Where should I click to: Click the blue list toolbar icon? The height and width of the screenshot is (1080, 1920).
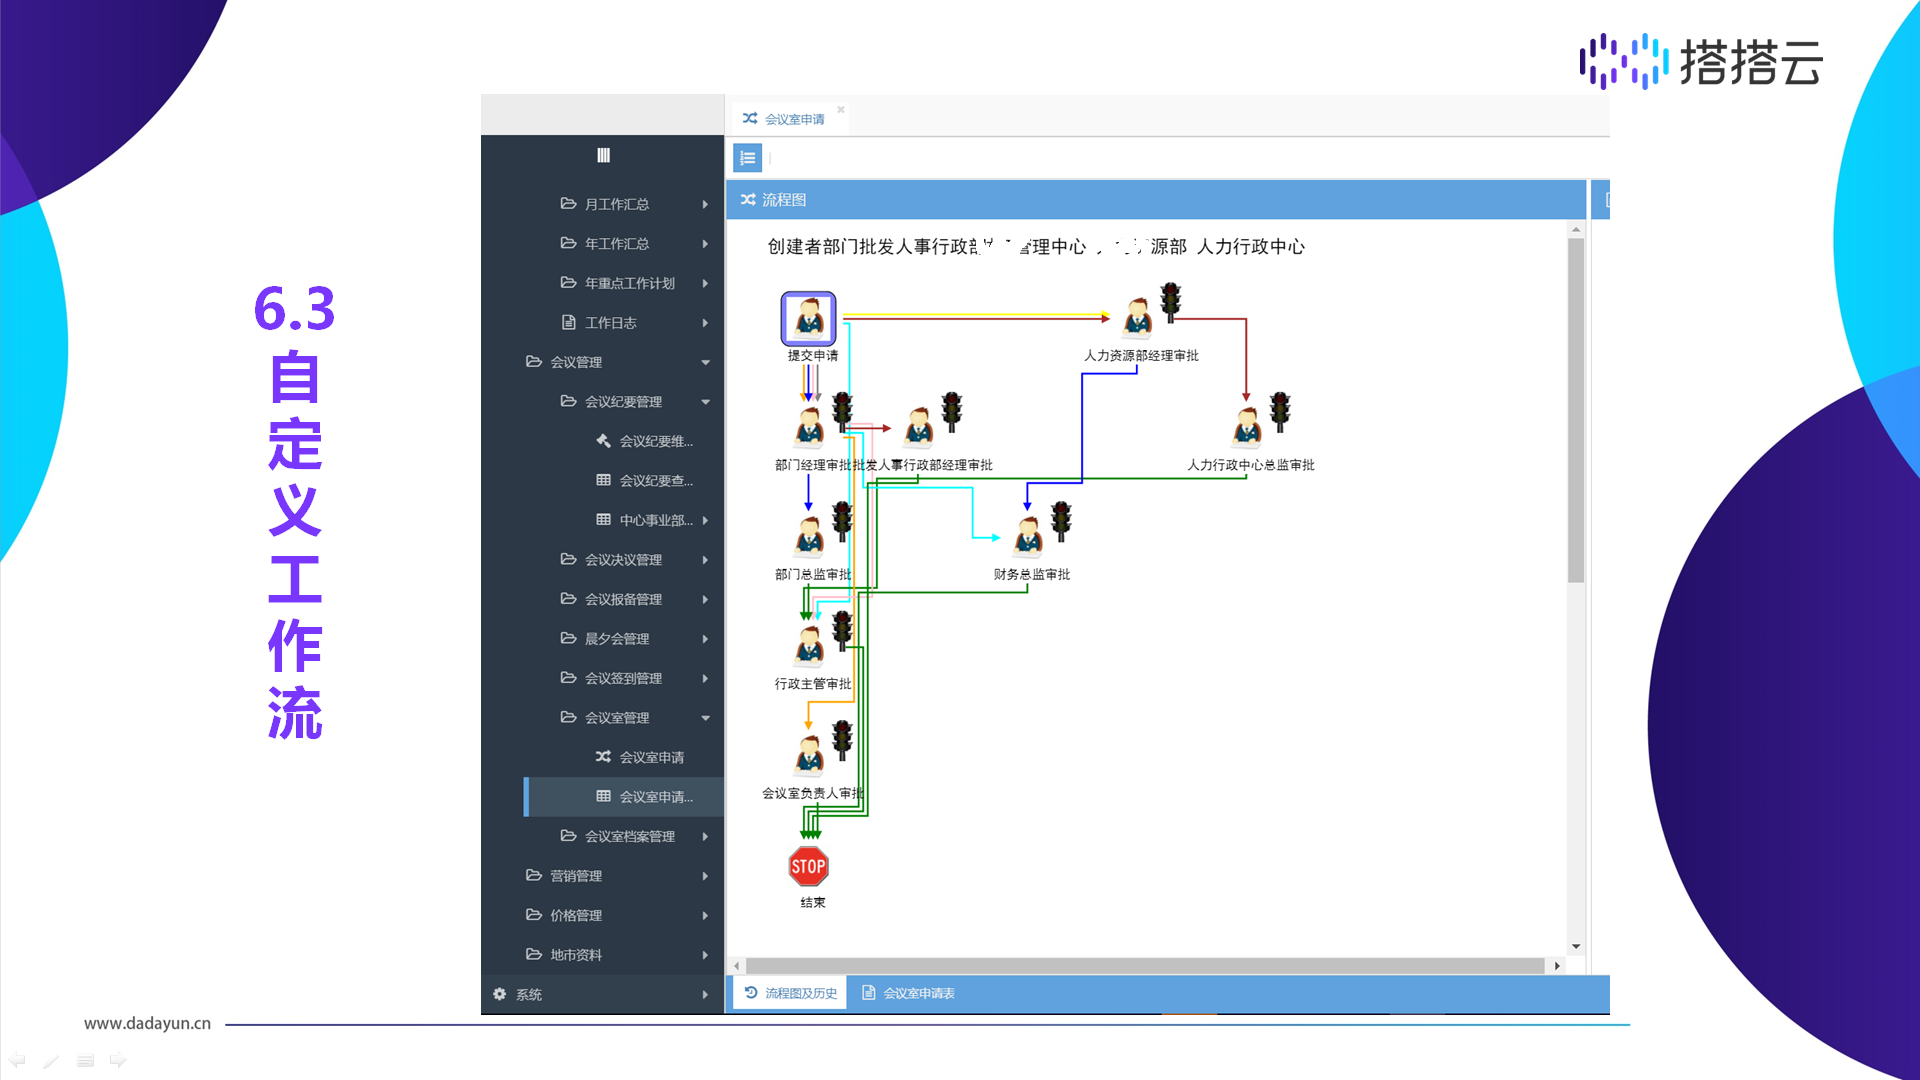tap(747, 158)
